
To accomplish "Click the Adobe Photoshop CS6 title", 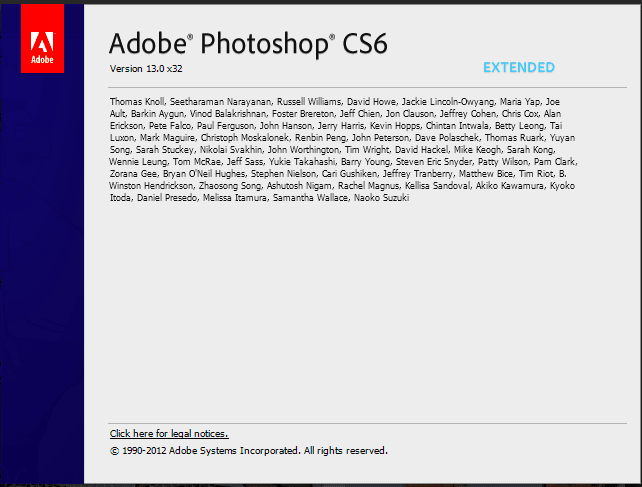I will click(248, 44).
